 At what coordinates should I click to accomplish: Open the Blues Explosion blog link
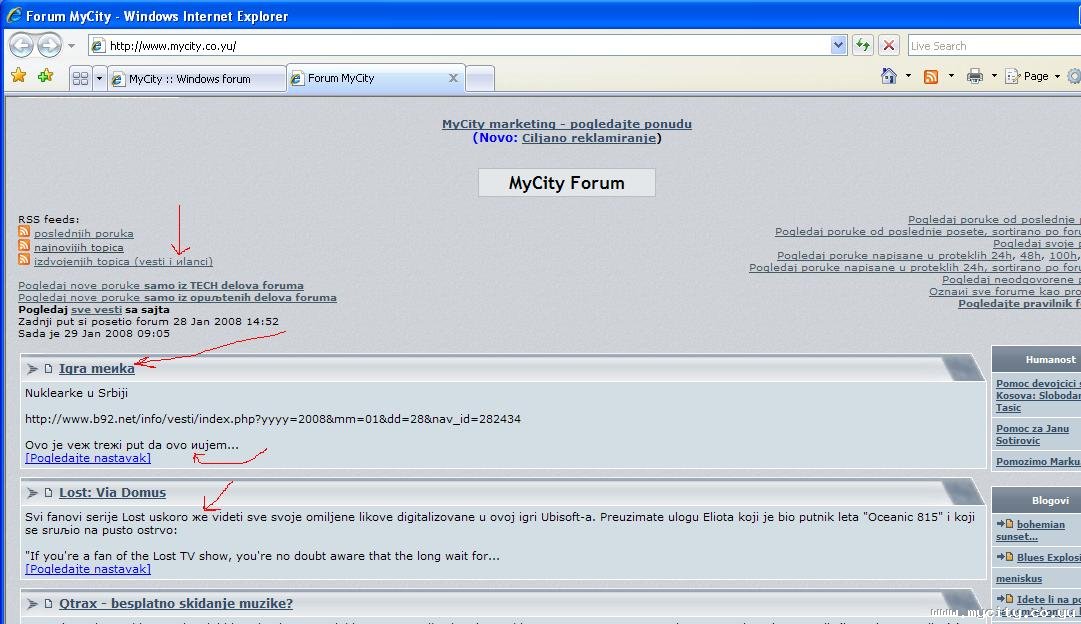pyautogui.click(x=1049, y=558)
